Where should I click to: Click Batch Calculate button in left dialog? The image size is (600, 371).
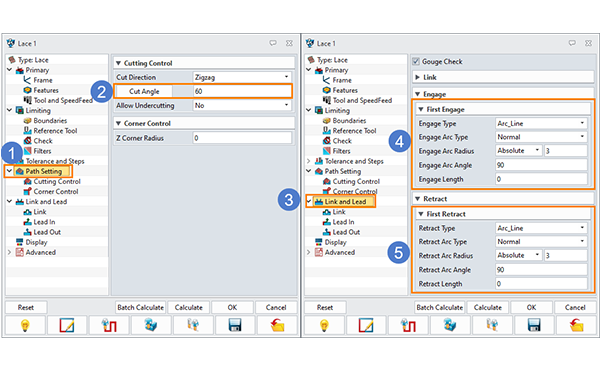tap(140, 307)
